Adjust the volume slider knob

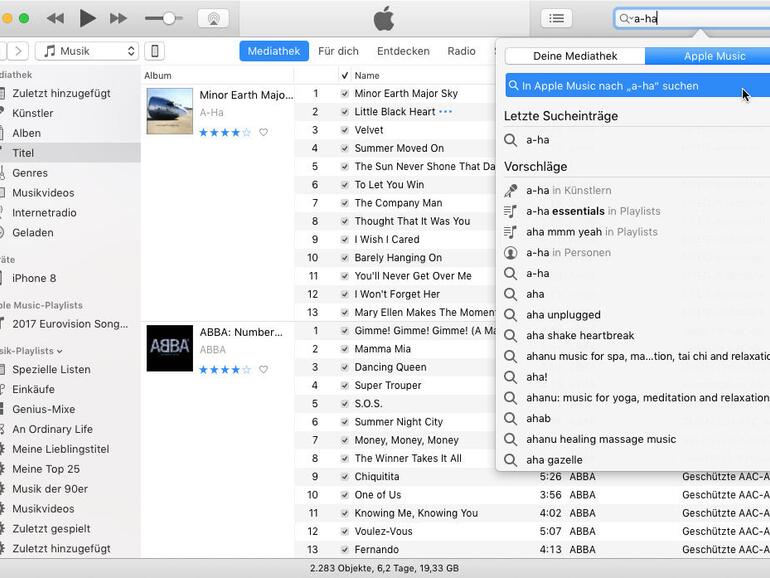pos(169,19)
